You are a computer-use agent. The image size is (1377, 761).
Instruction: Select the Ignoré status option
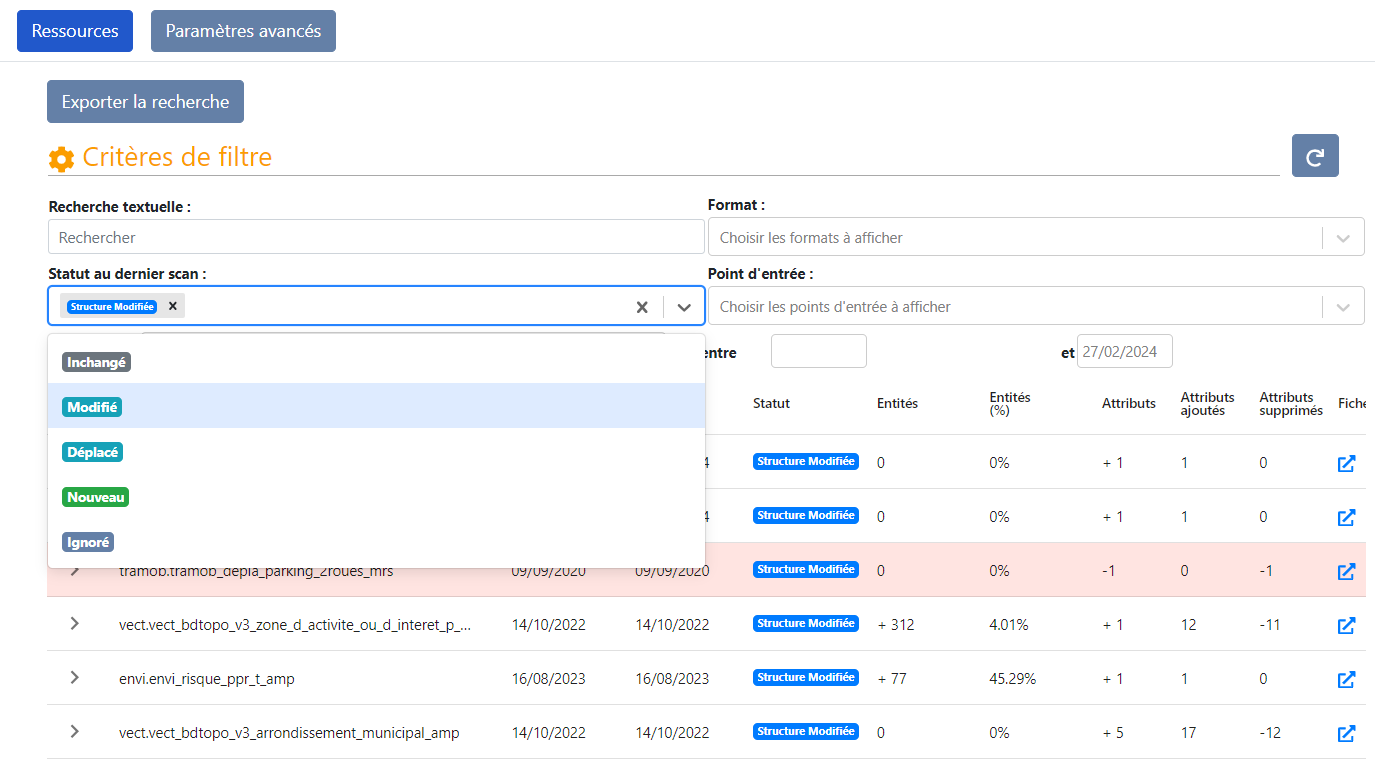[x=376, y=541]
